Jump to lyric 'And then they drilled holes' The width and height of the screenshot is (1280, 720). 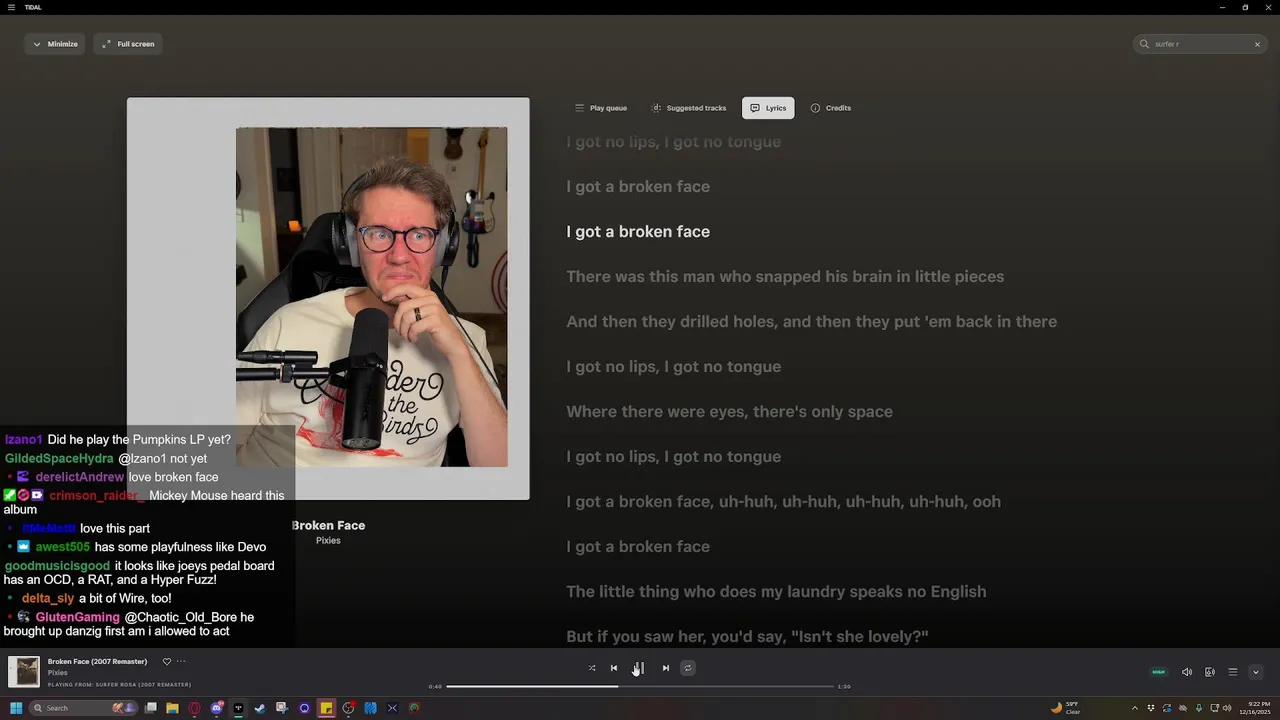pos(811,322)
